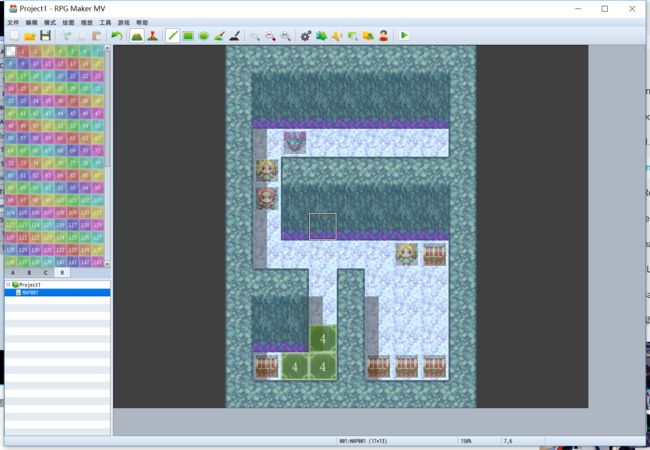Click treasure chest next to the region 4 tiles
Image resolution: width=650 pixels, height=450 pixels.
coord(267,366)
